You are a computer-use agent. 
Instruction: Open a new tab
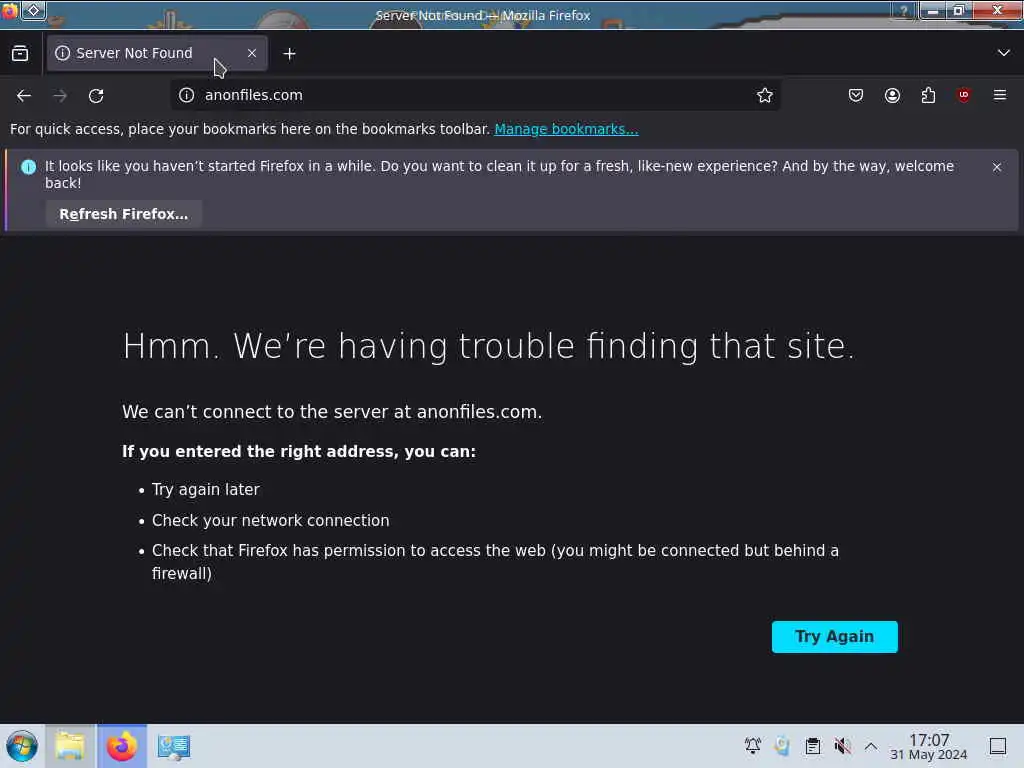(289, 54)
